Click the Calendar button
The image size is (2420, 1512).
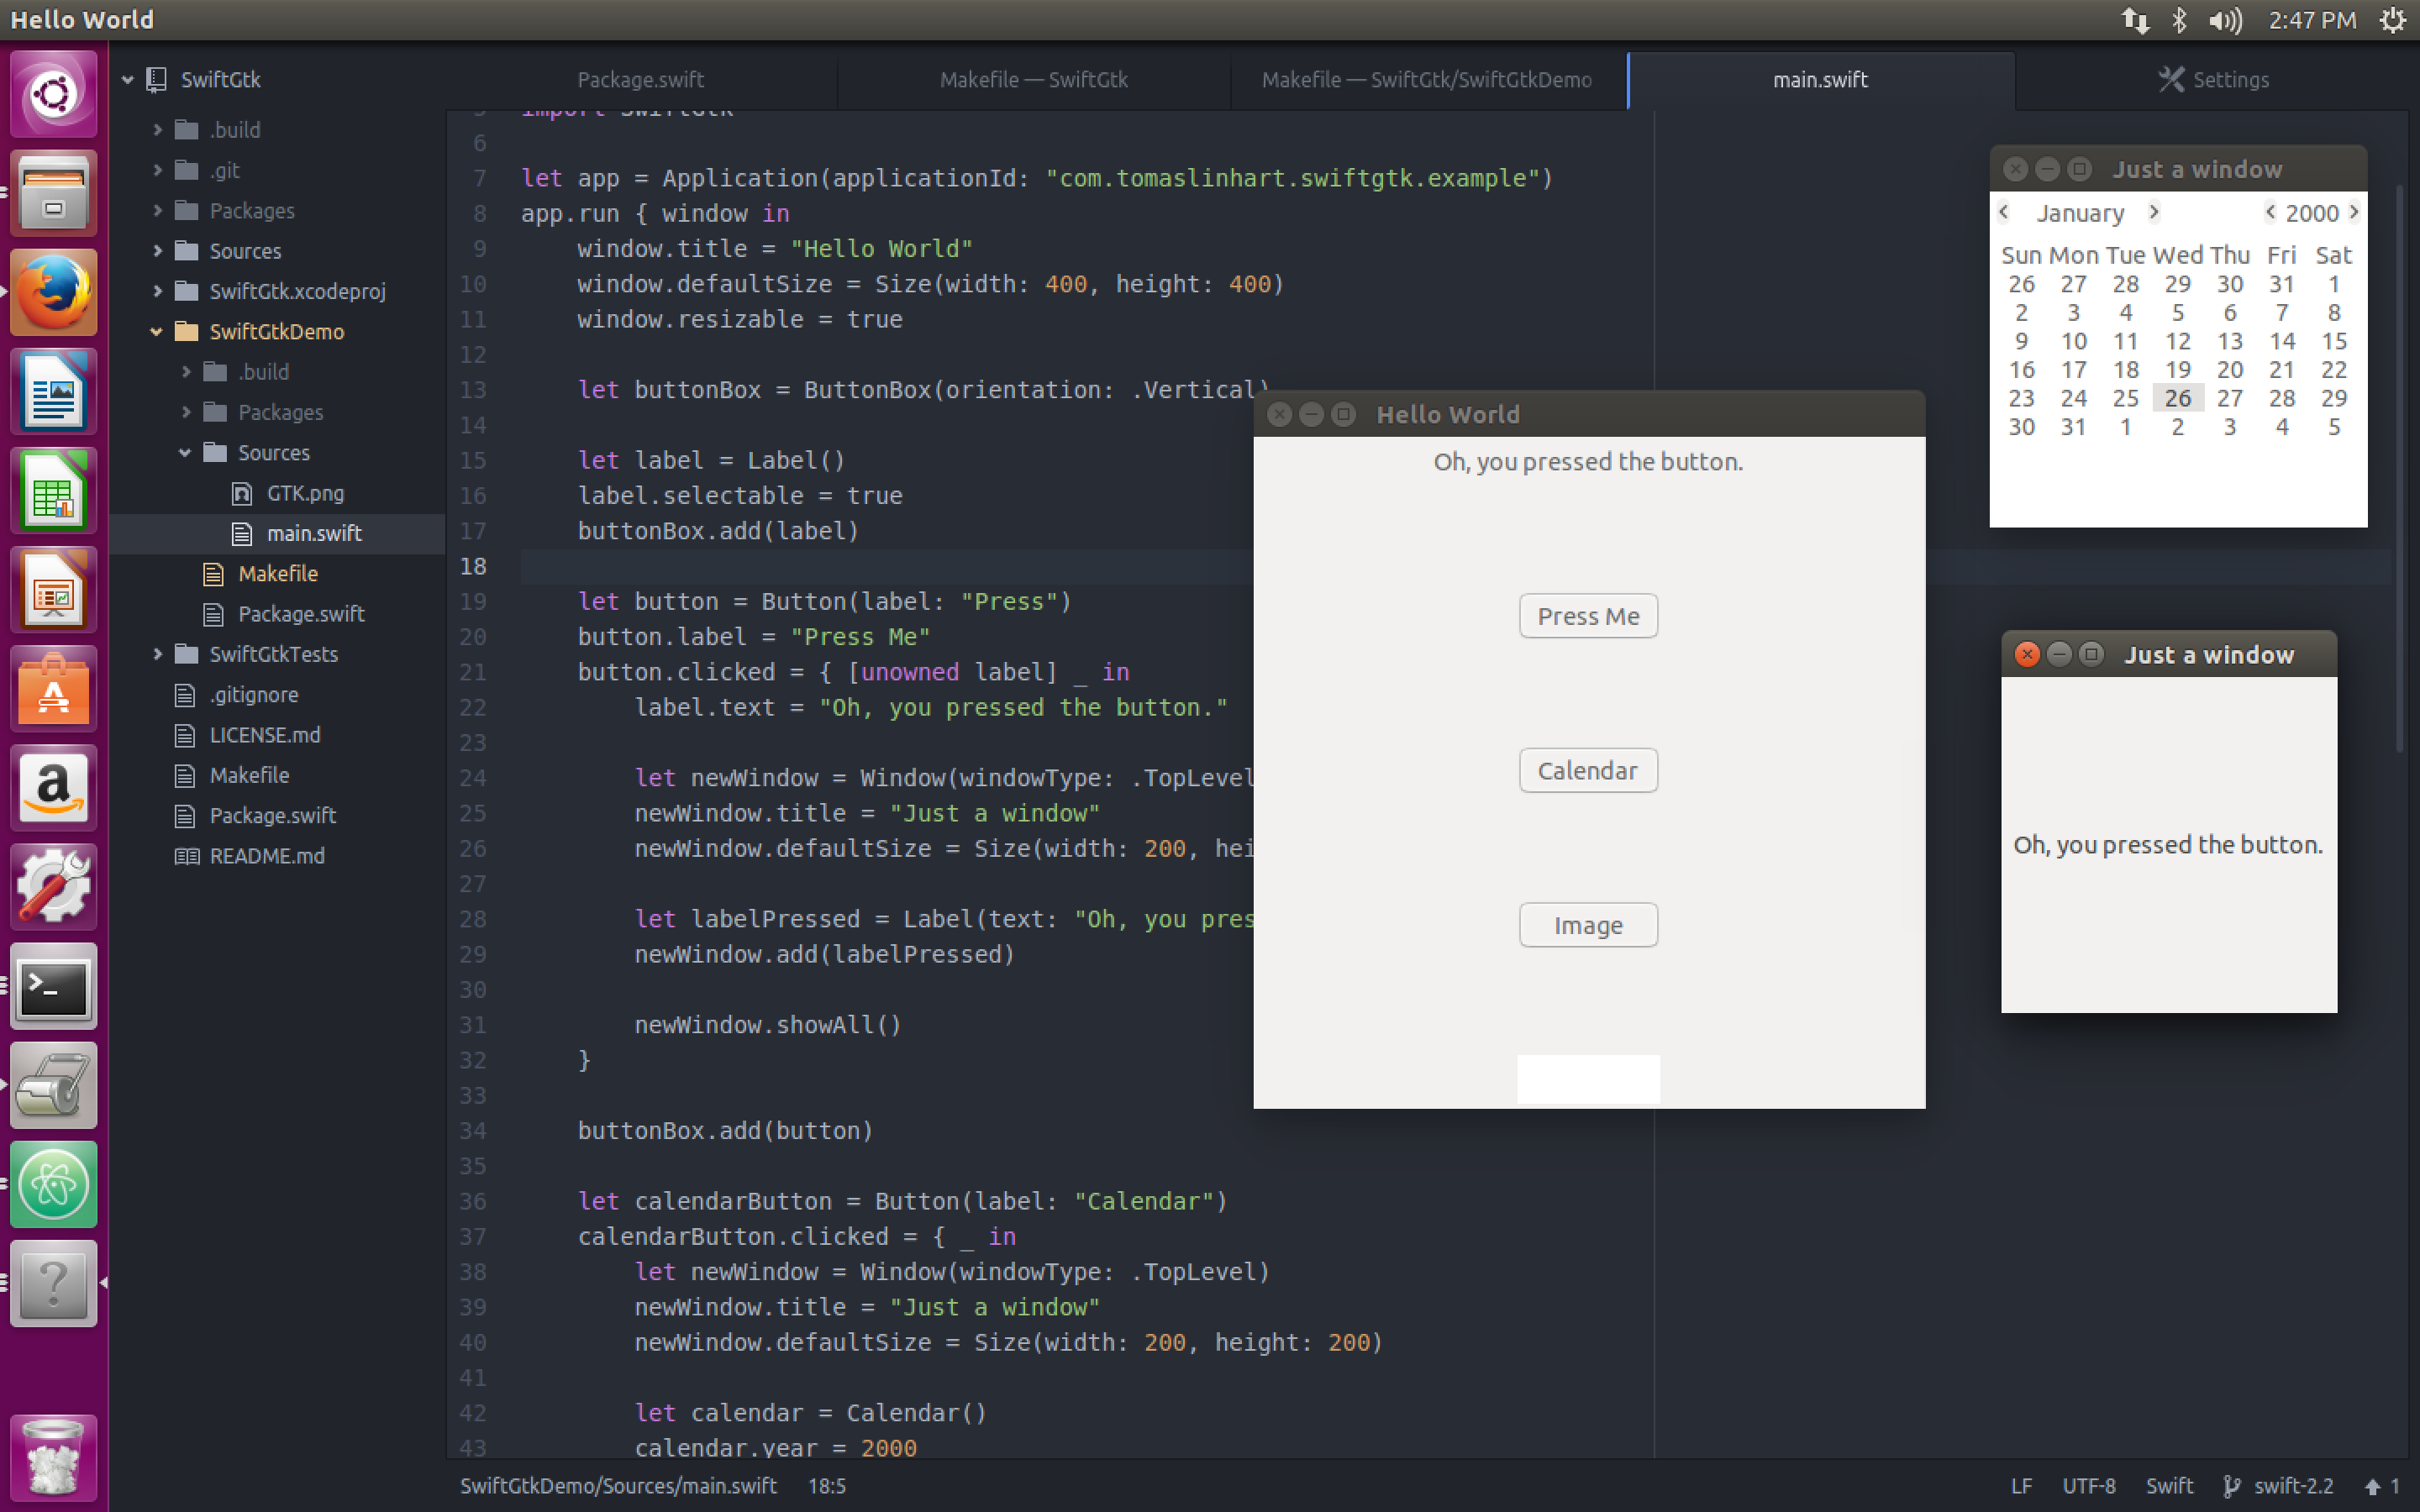coord(1587,771)
